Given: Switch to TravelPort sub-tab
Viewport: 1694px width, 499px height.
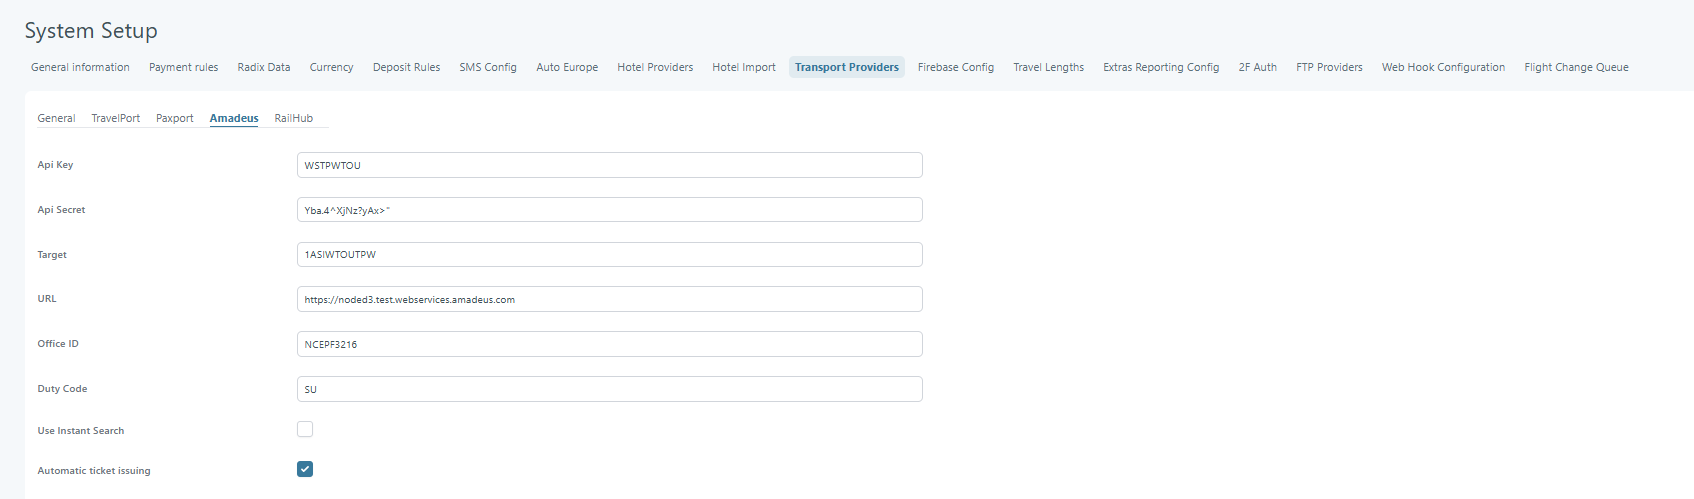Looking at the screenshot, I should (116, 118).
